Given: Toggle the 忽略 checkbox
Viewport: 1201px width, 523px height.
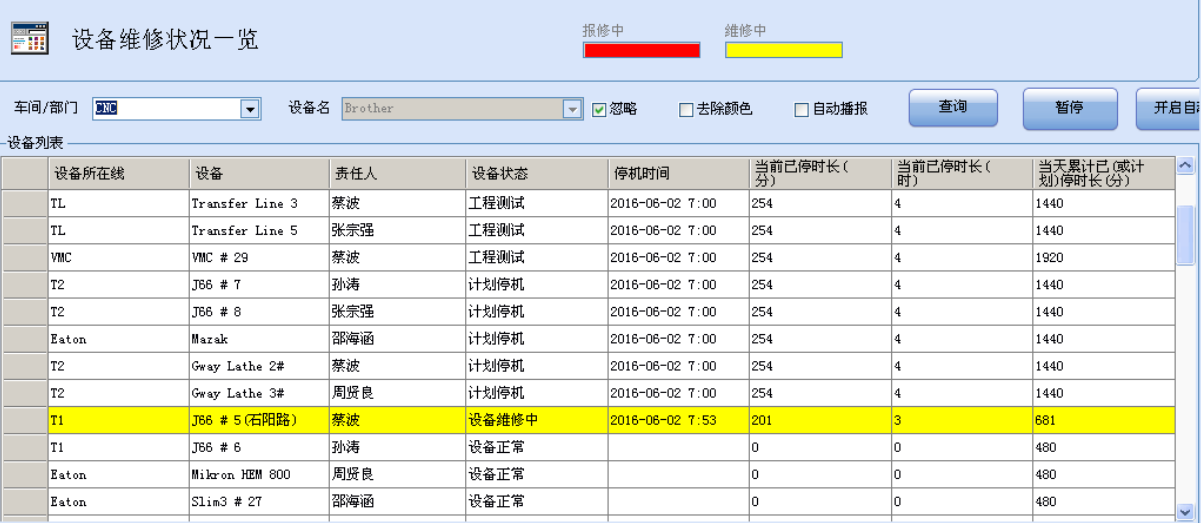Looking at the screenshot, I should (599, 109).
